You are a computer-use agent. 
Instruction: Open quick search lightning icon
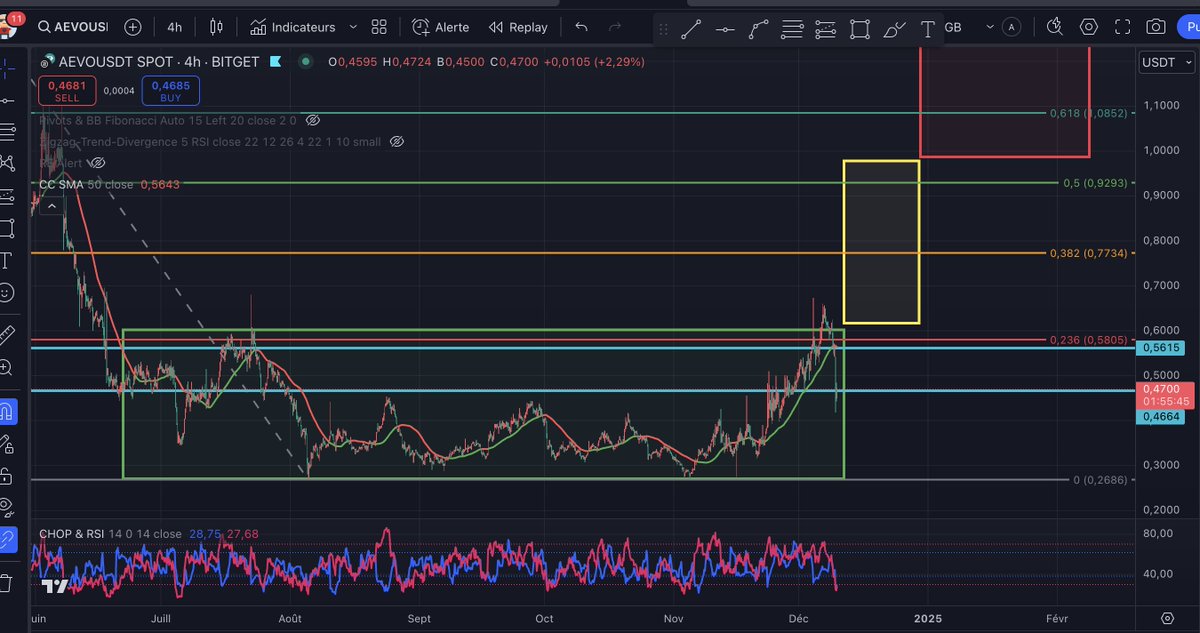tap(1054, 27)
